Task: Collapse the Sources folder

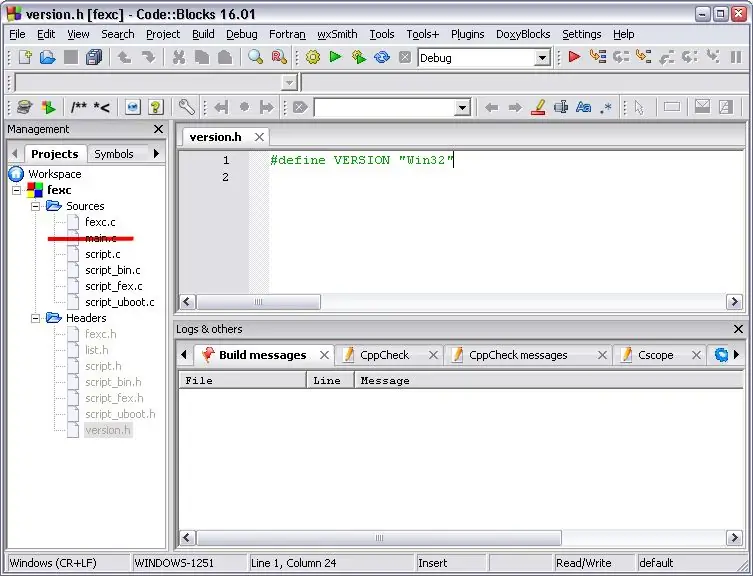Action: (x=35, y=207)
